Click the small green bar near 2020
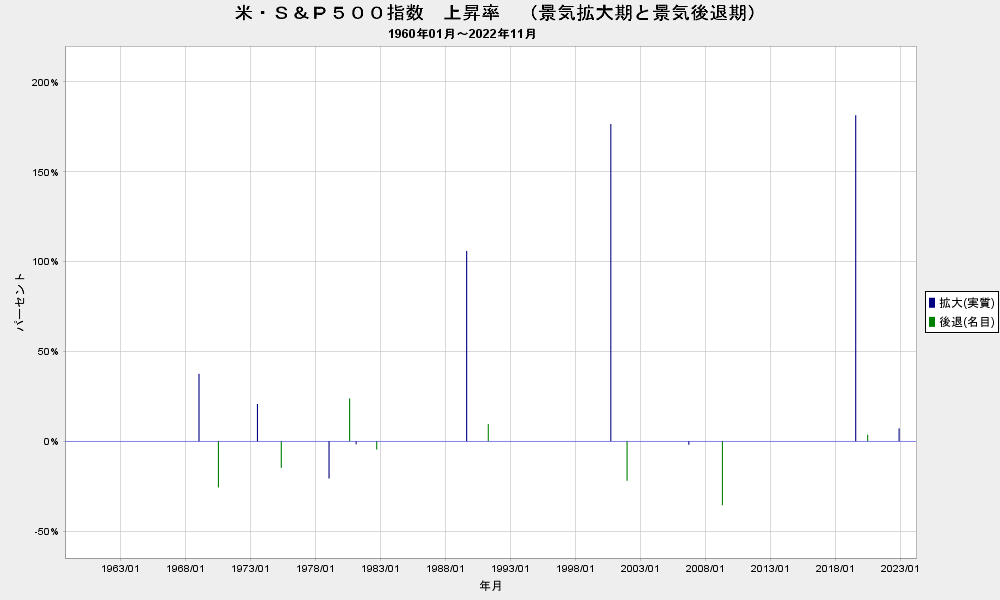Image resolution: width=1000 pixels, height=600 pixels. coord(867,438)
